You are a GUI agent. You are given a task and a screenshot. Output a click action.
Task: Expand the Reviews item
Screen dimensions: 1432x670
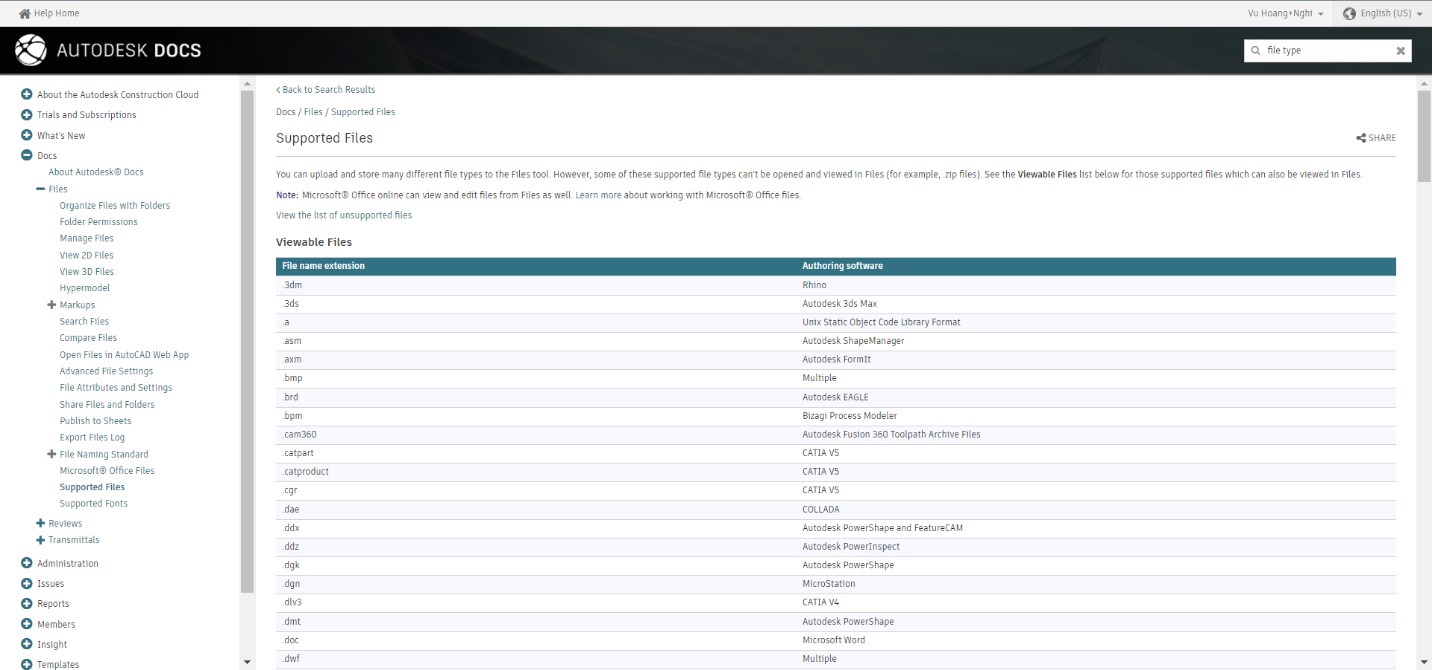40,523
